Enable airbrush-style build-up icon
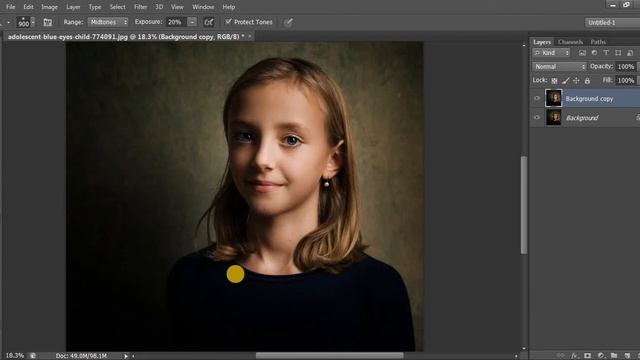Viewport: 640px width, 360px height. (x=209, y=22)
